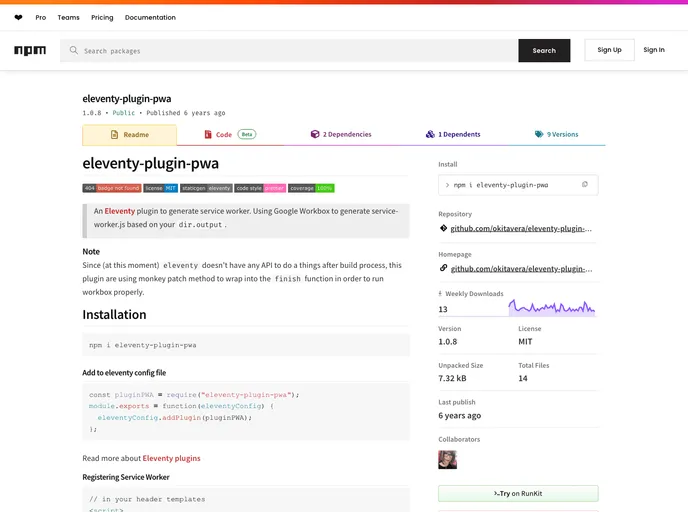Screen dimensions: 688x512
Task: Click the Readme file icon
Action: [x=115, y=135]
